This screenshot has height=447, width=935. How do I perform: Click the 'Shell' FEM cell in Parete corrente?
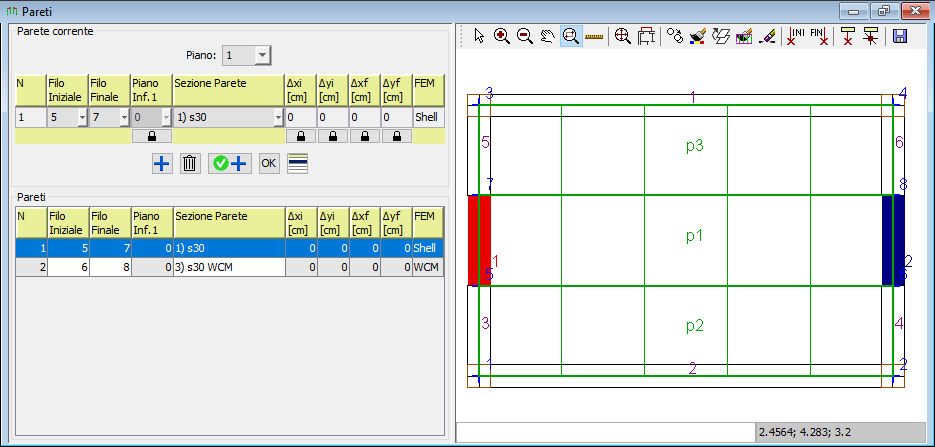pos(429,117)
